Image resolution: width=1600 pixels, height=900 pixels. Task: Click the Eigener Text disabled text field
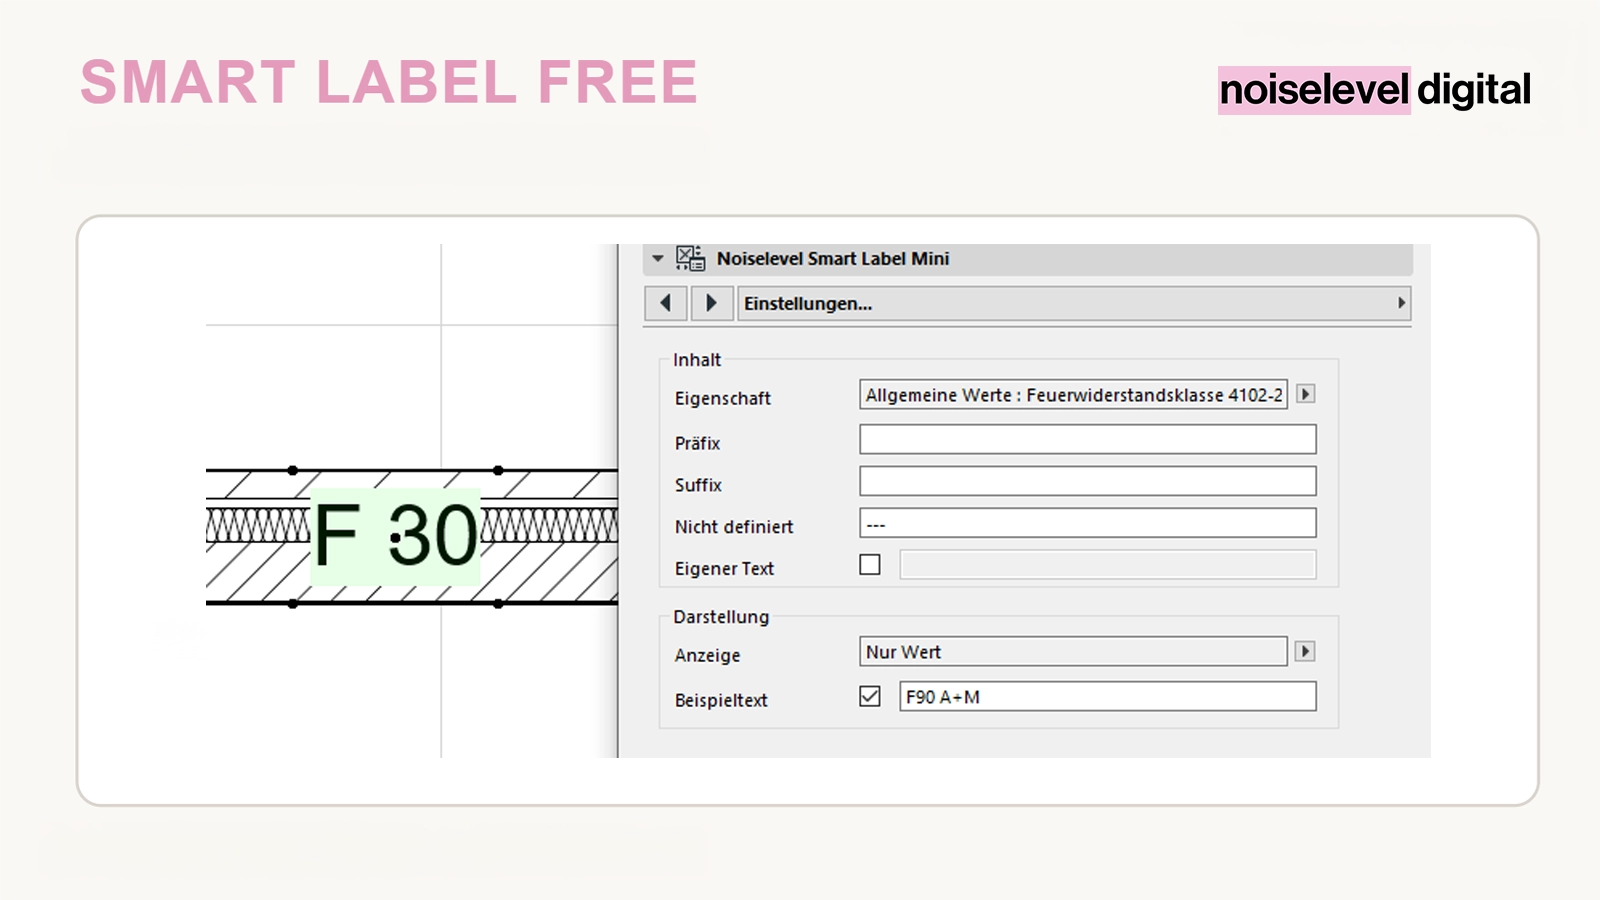coord(1108,565)
